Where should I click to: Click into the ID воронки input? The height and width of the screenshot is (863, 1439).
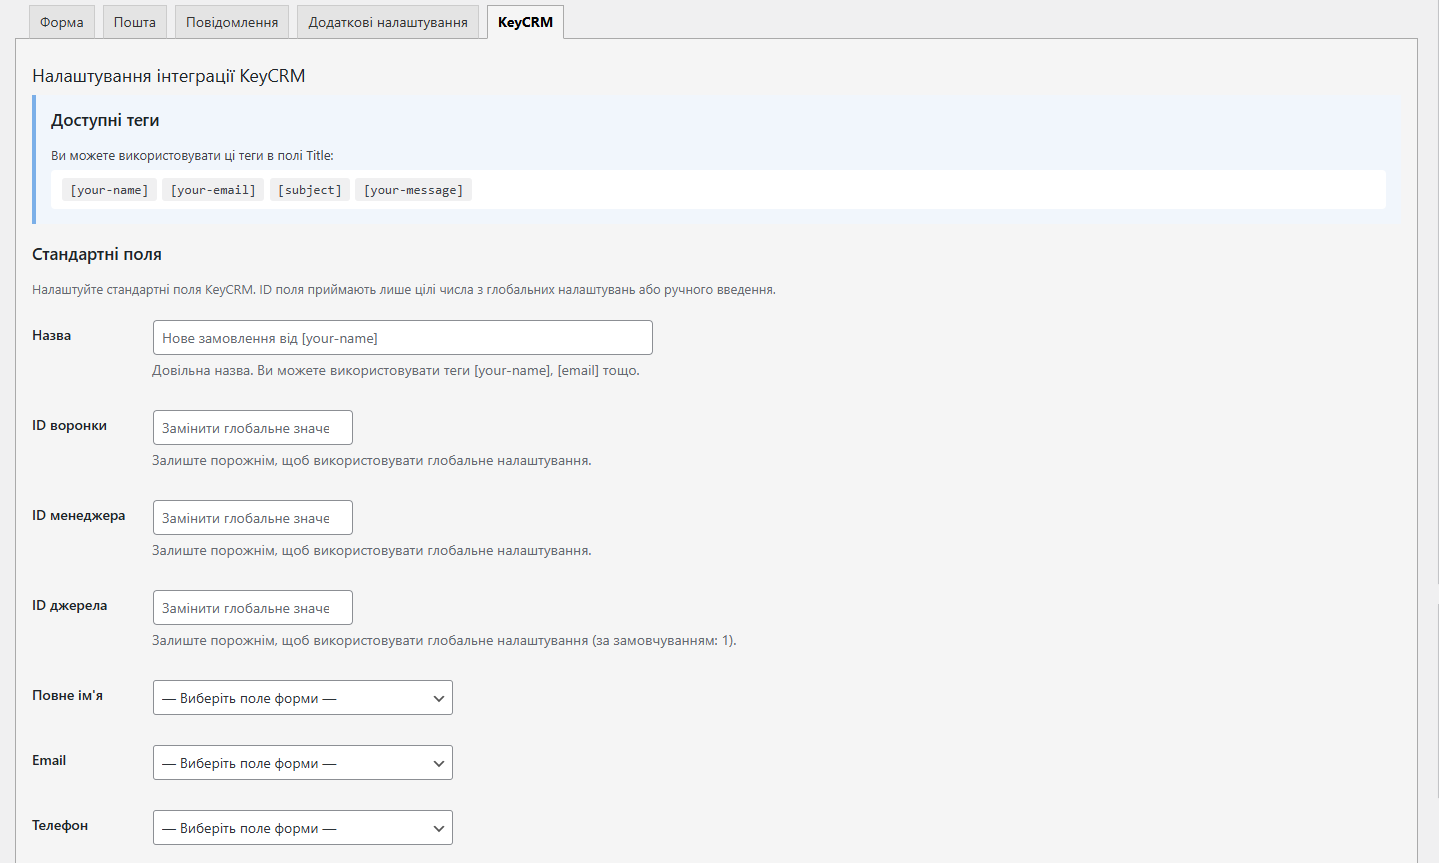(252, 428)
